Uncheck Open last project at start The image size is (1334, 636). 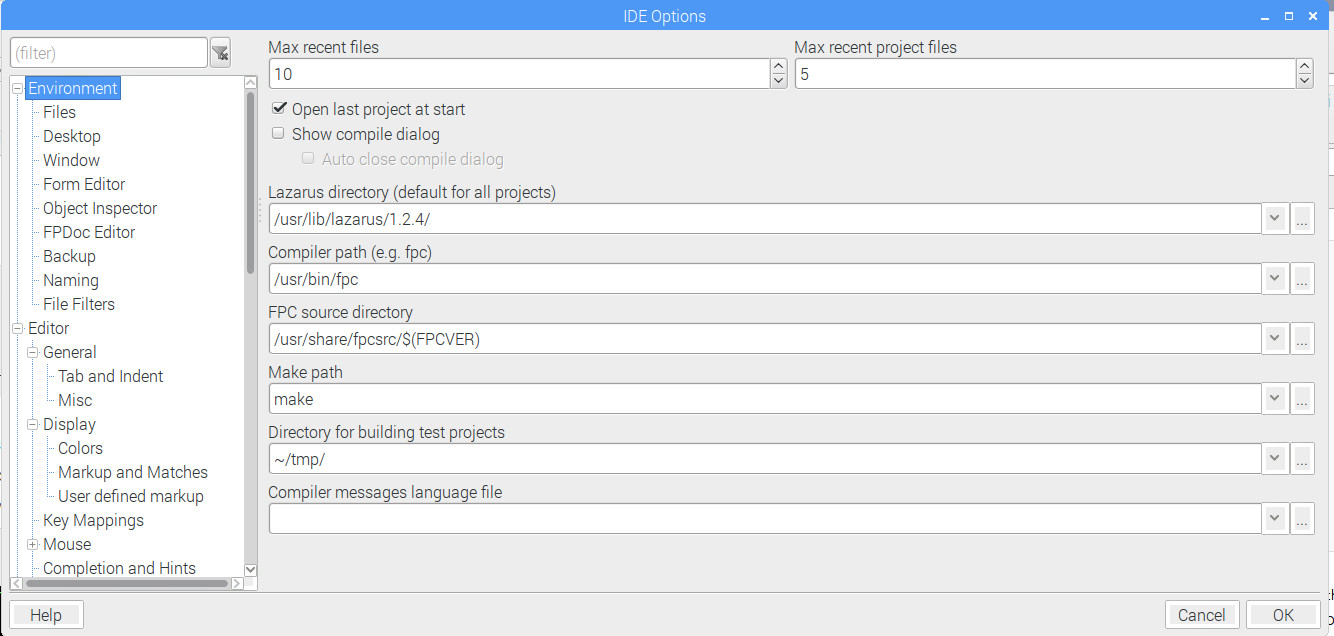point(279,109)
